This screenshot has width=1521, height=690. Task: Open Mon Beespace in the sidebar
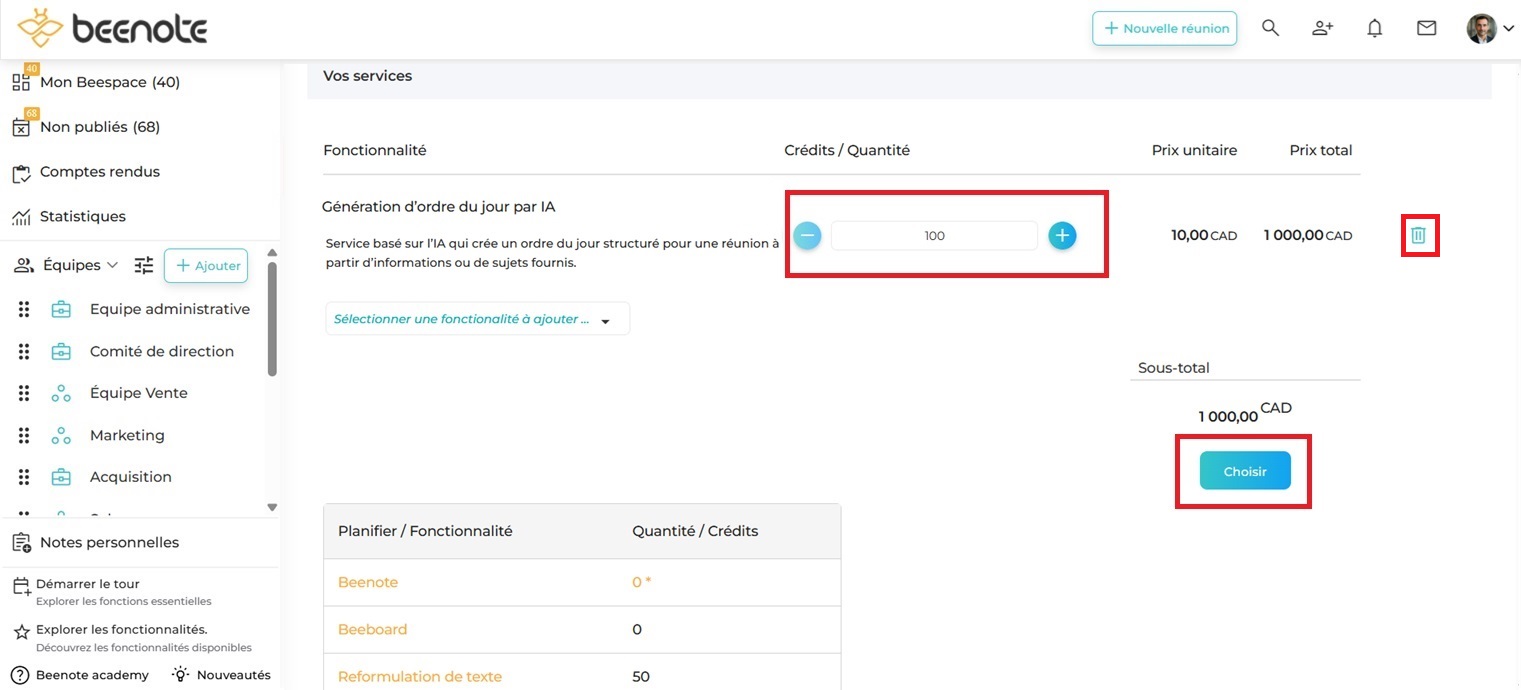[109, 82]
